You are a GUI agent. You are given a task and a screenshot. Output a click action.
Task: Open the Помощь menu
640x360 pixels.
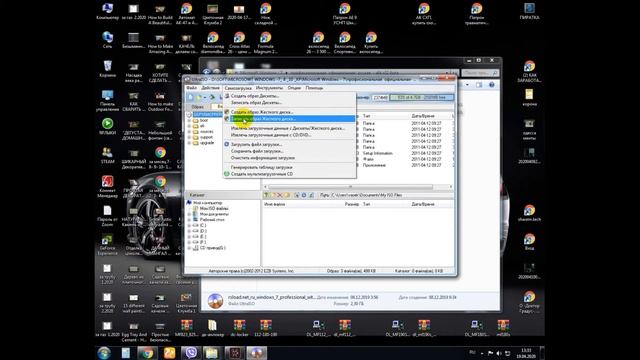pos(314,88)
